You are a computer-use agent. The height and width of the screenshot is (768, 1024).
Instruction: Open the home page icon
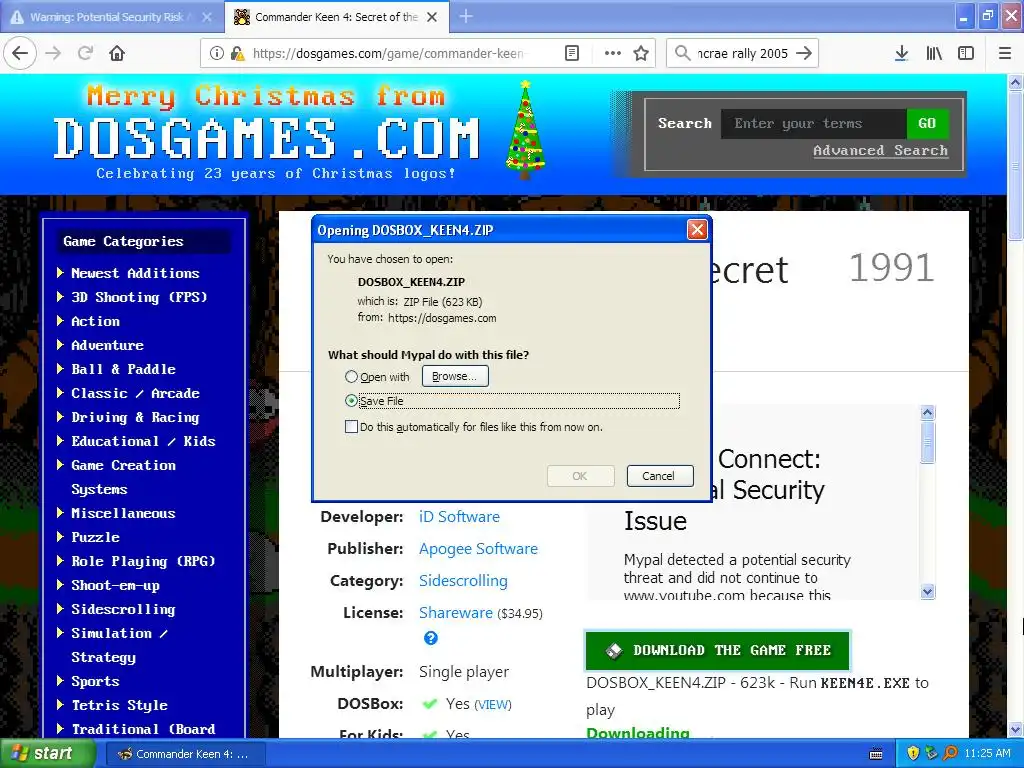point(117,53)
